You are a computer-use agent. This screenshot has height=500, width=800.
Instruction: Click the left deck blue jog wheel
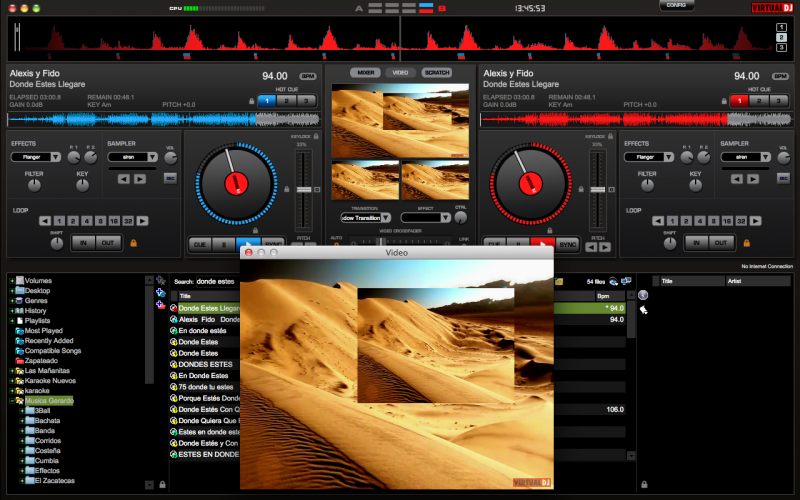(236, 184)
